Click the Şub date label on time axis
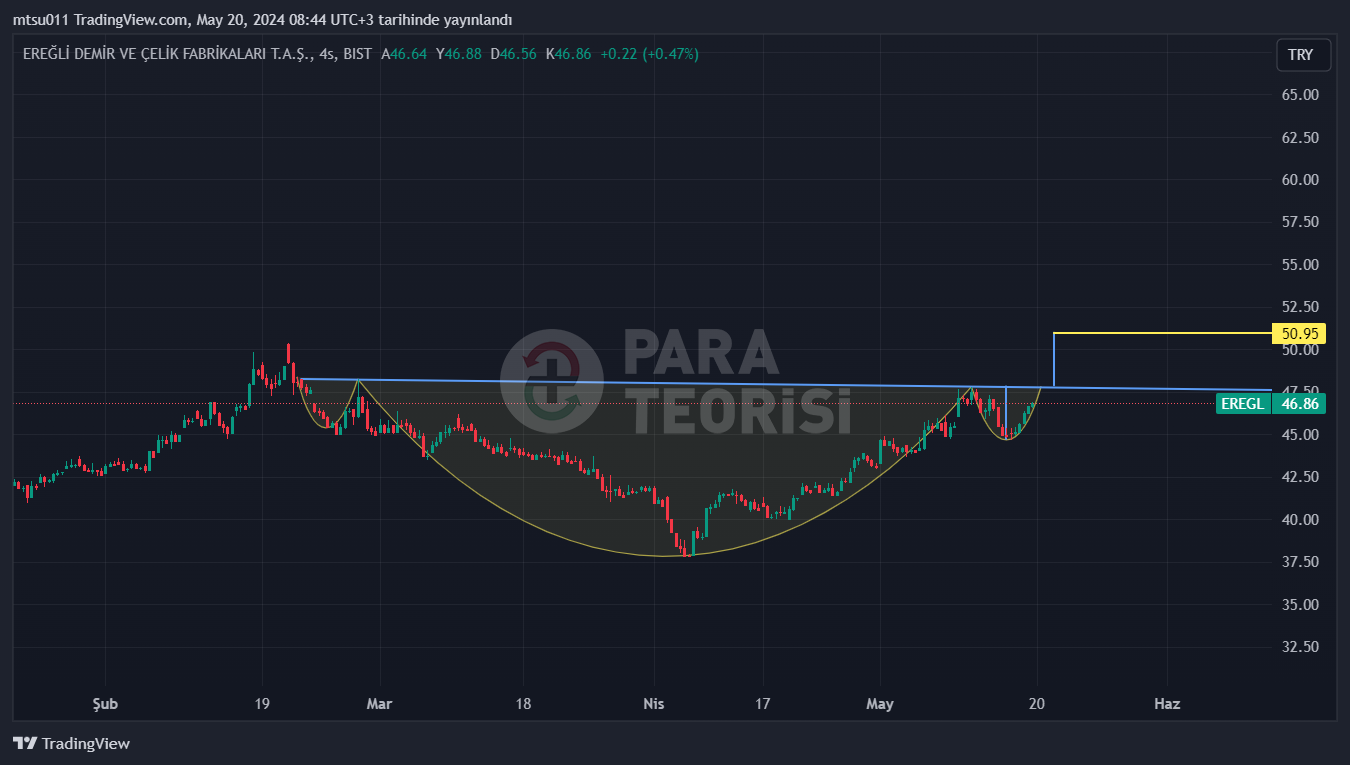The height and width of the screenshot is (765, 1350). [105, 704]
